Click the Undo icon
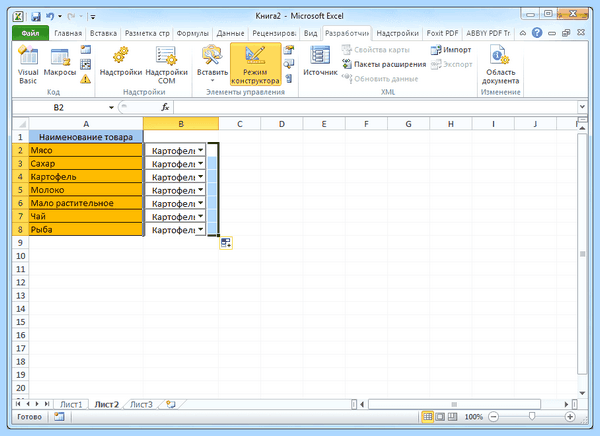The width and height of the screenshot is (600, 436). (x=50, y=16)
